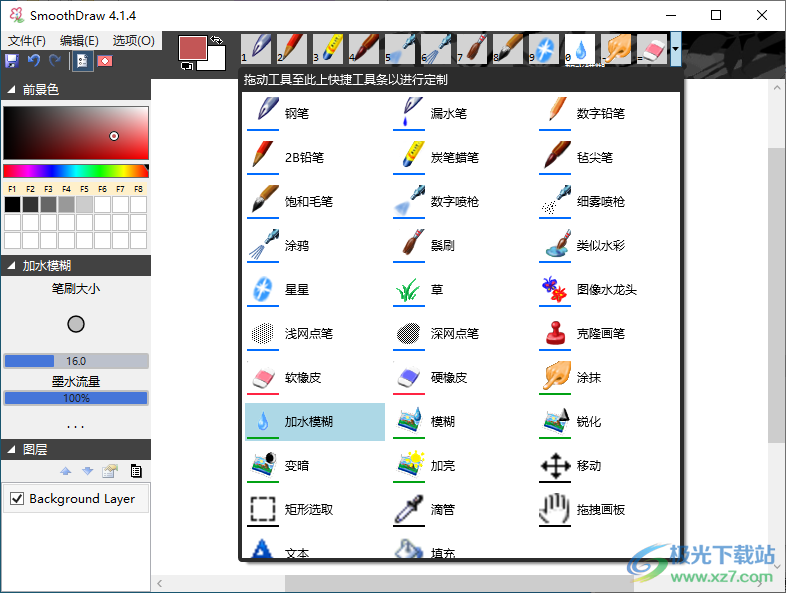
Task: Select the Background Layer row
Action: (76, 498)
